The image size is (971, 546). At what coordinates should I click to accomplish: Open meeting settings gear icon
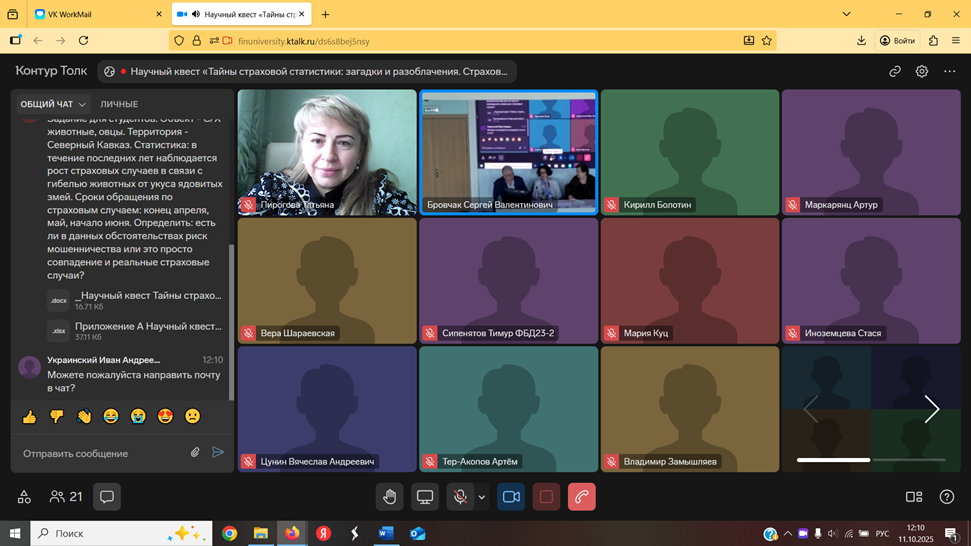pyautogui.click(x=922, y=72)
